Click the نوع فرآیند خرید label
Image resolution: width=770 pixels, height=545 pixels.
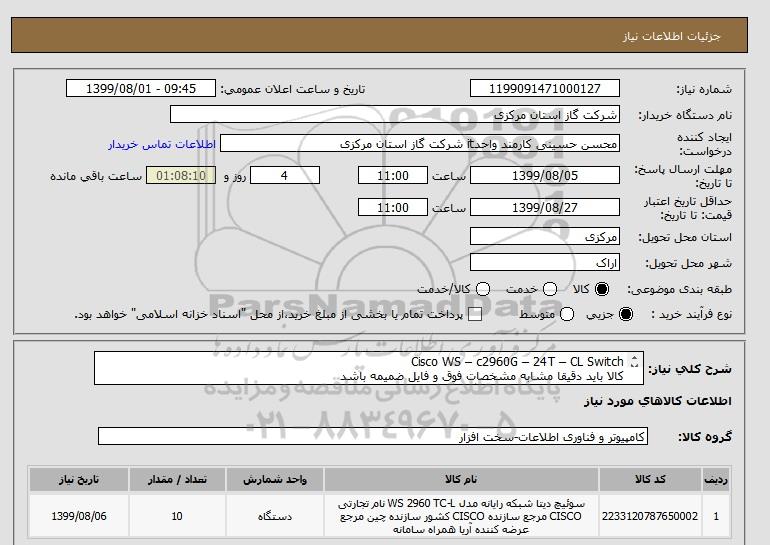(x=691, y=314)
